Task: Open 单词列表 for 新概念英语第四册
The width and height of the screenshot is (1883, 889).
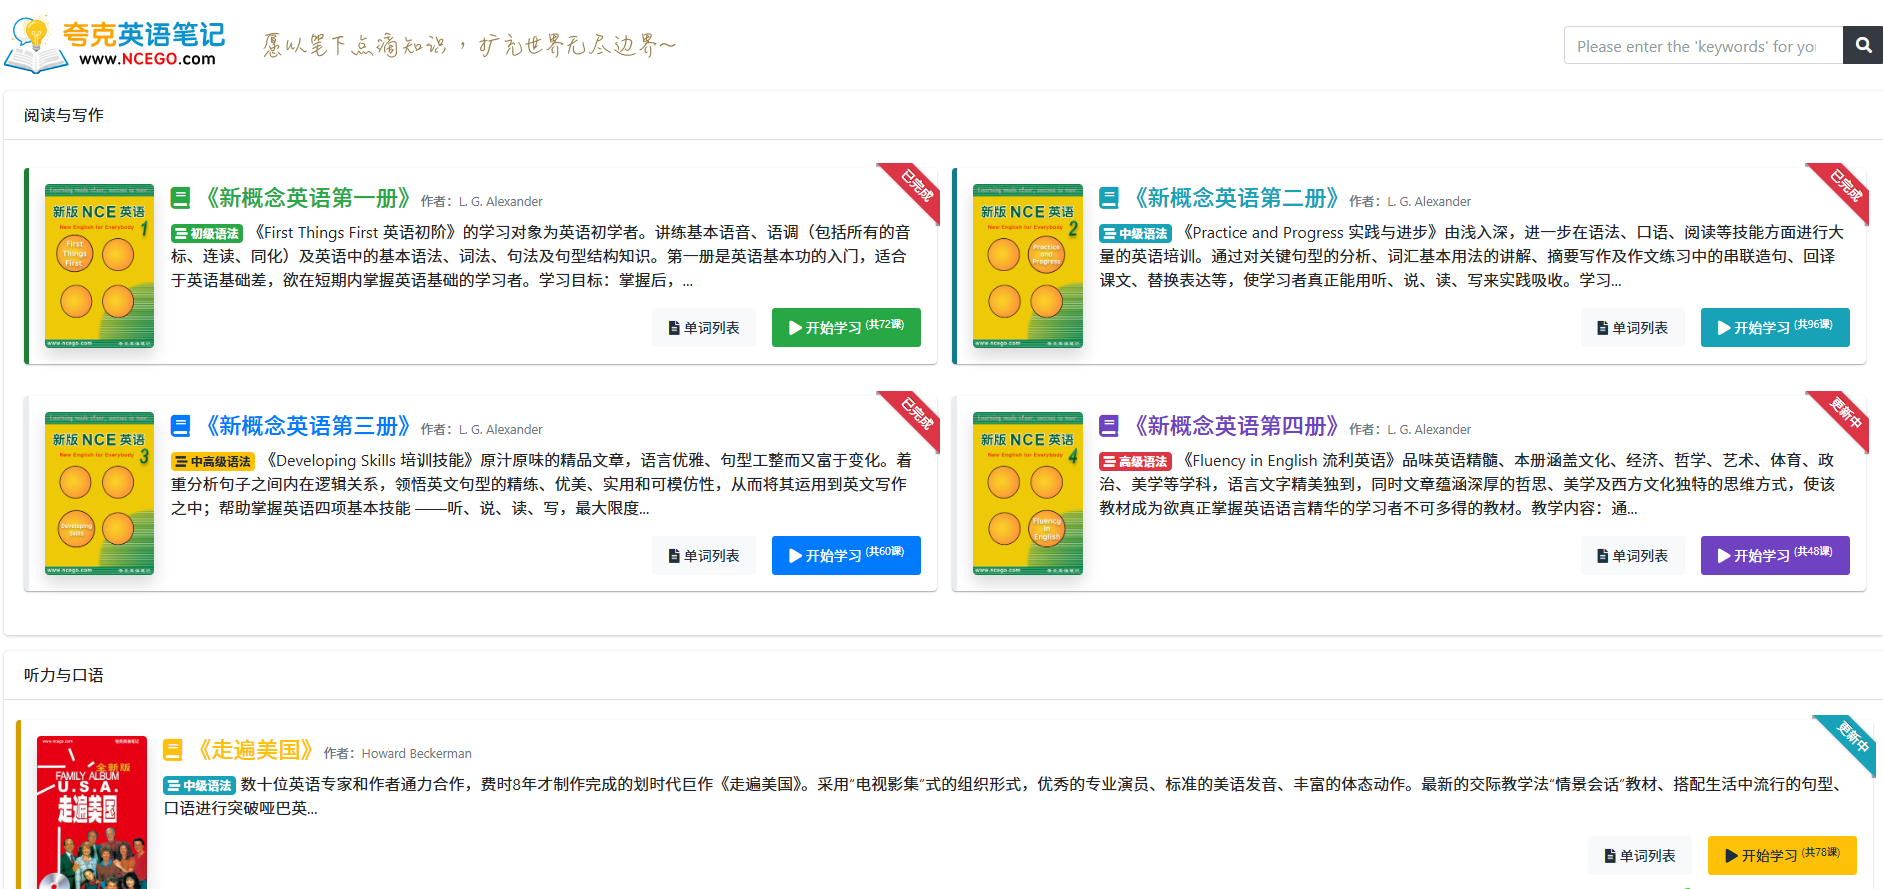Action: [1632, 555]
